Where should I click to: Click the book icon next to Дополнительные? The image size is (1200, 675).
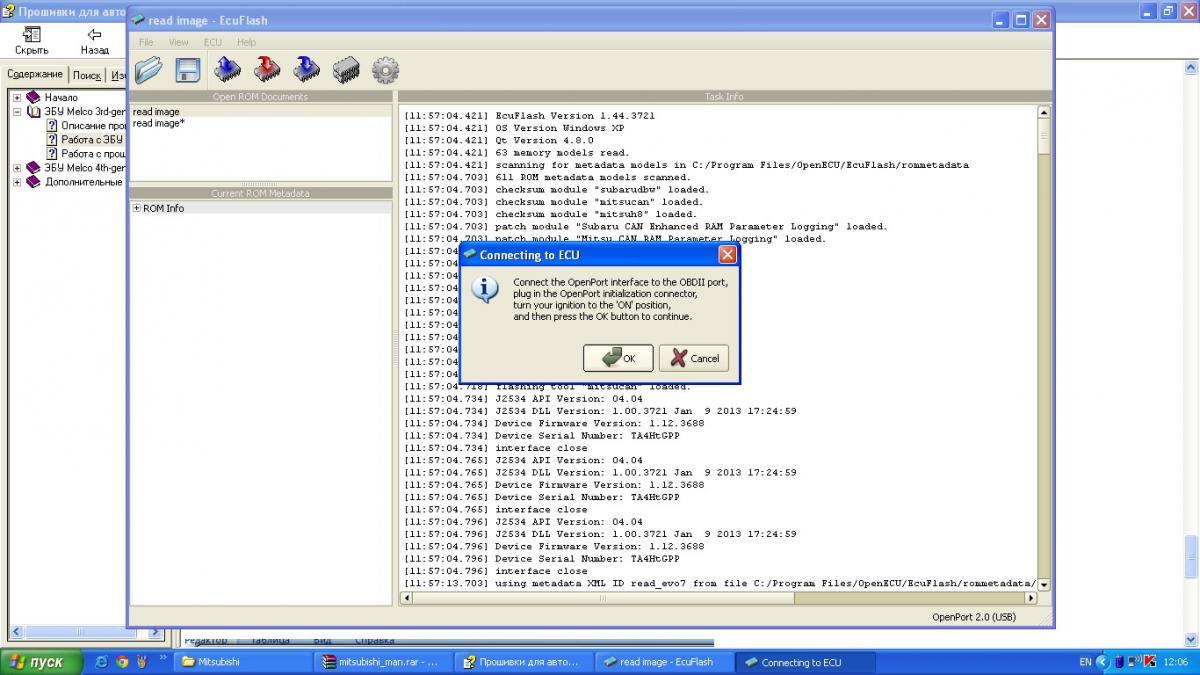click(x=34, y=182)
